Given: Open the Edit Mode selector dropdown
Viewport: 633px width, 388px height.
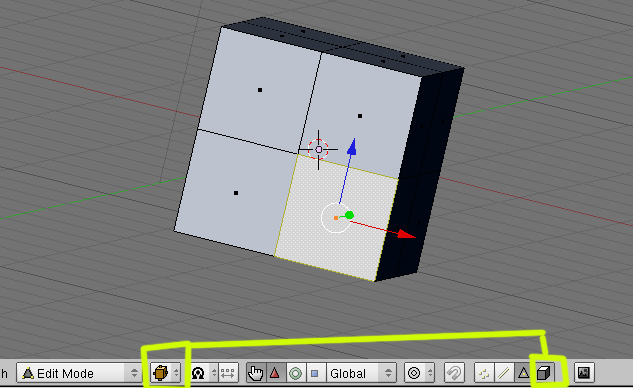Looking at the screenshot, I should point(79,373).
